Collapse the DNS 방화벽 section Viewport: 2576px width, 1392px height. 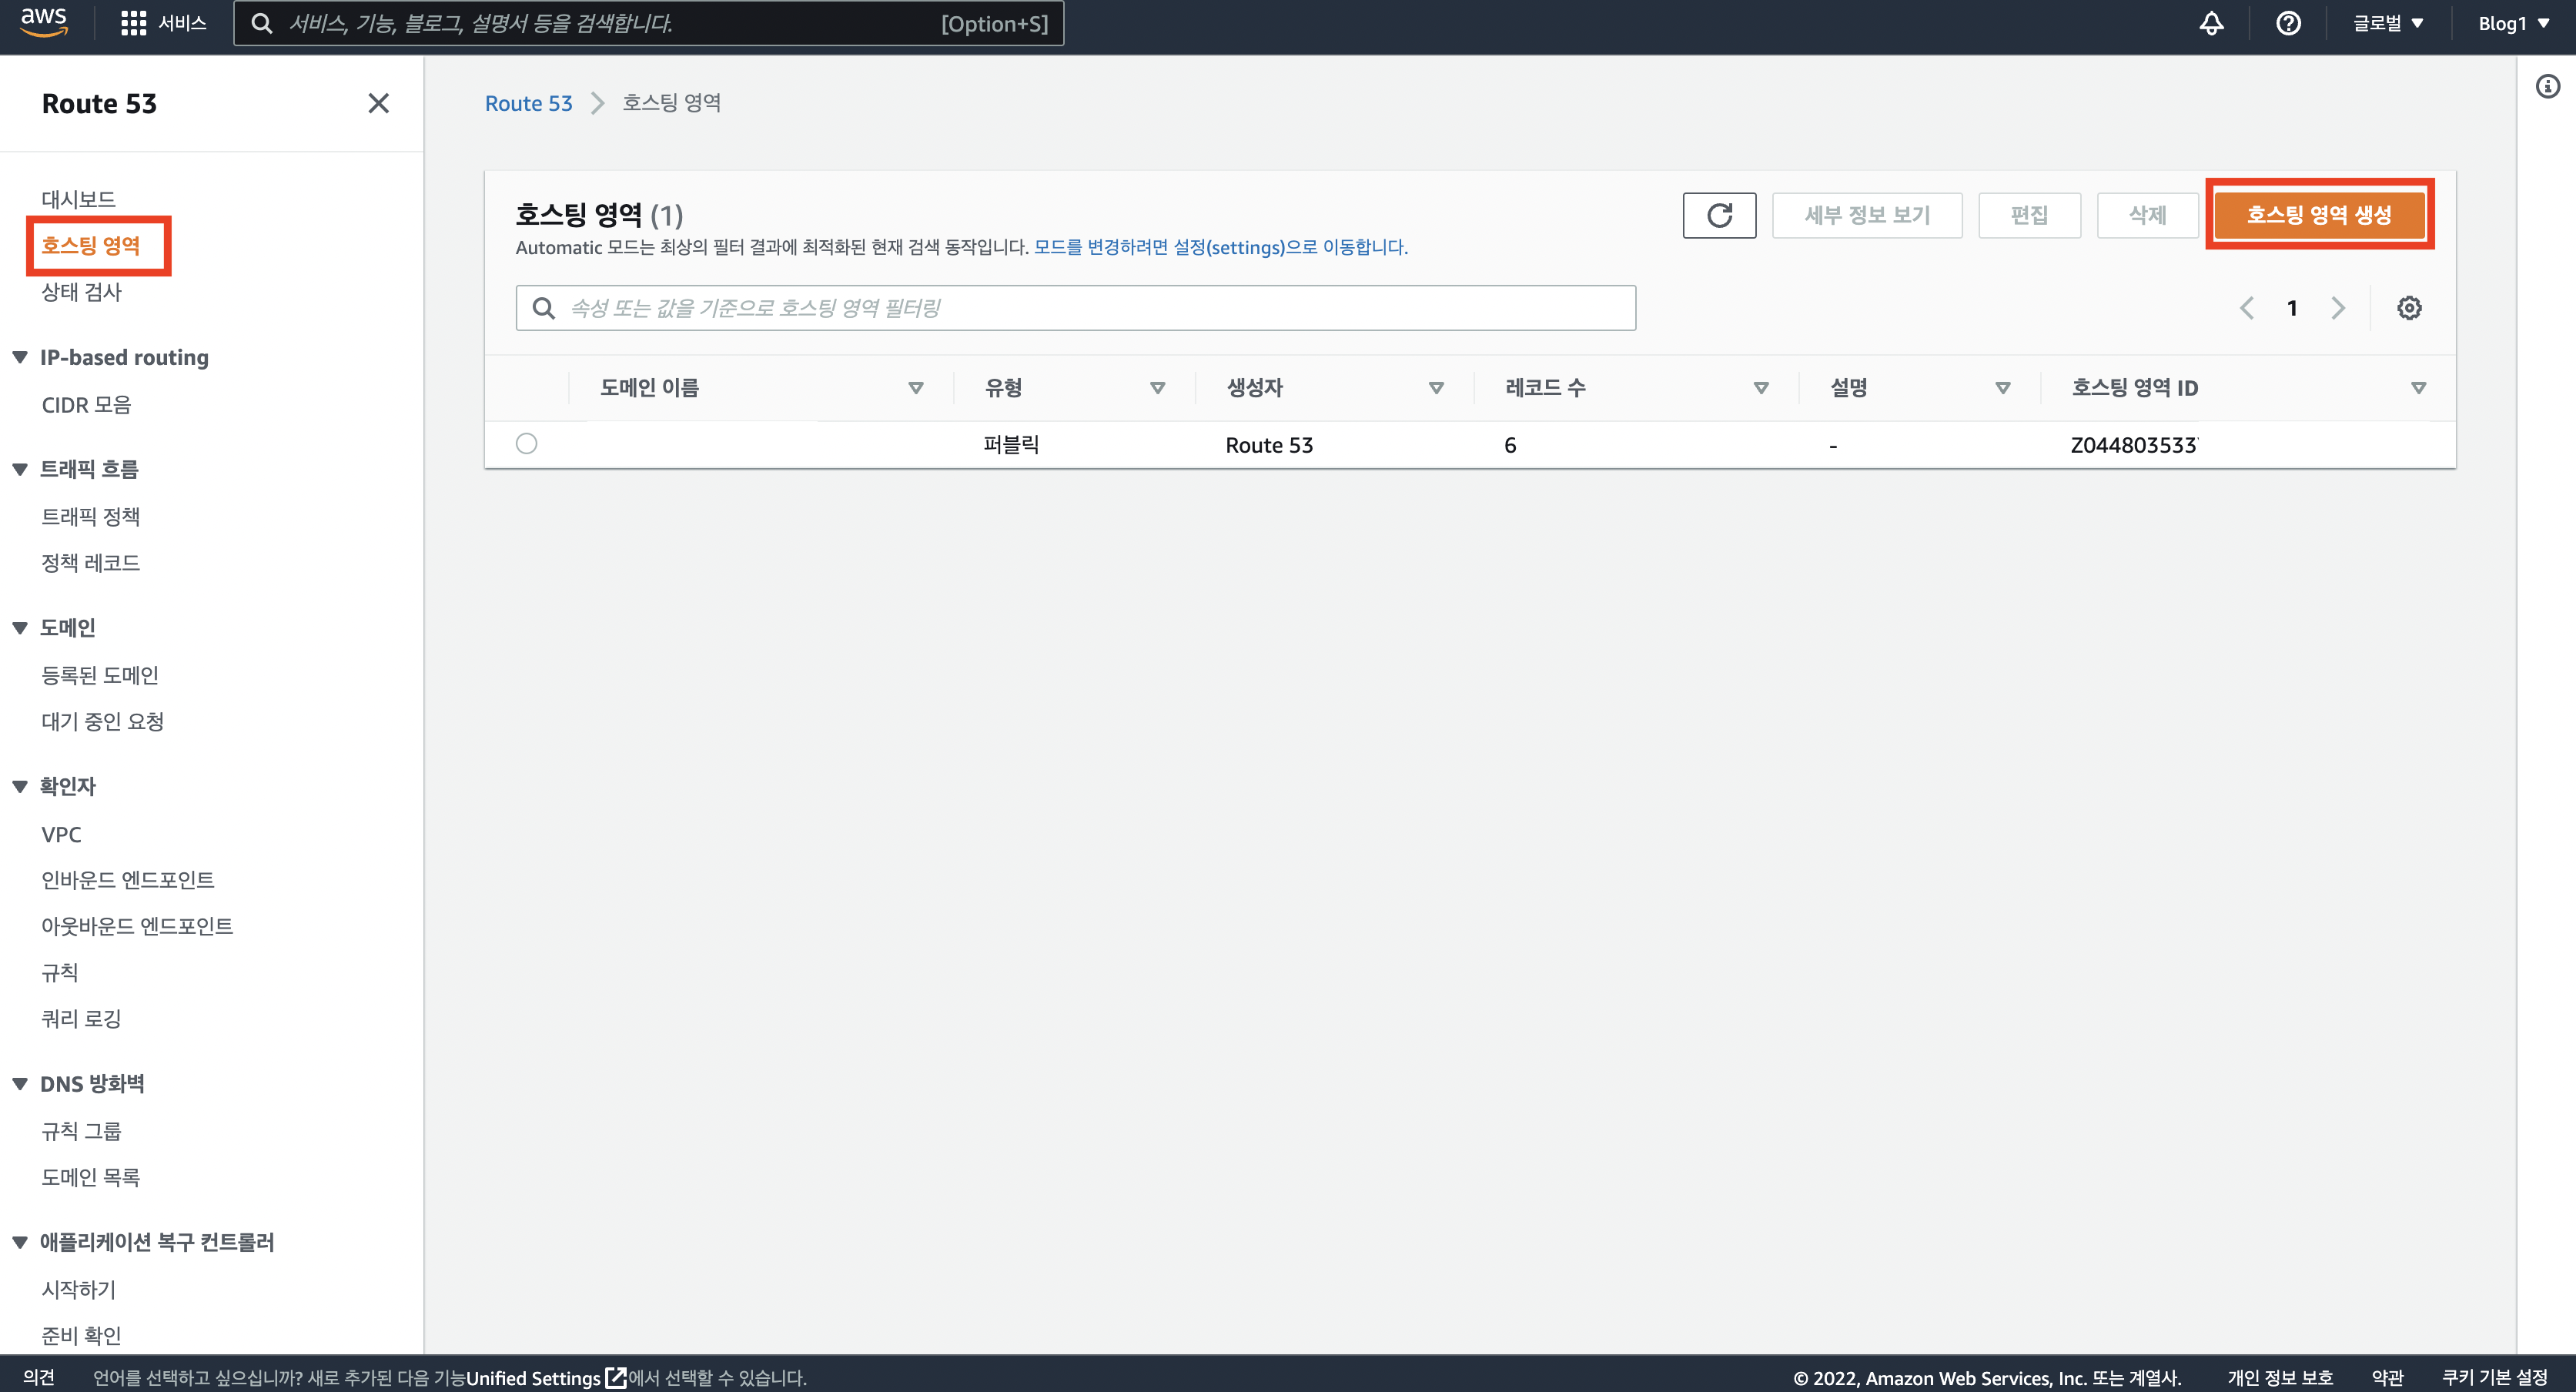tap(20, 1084)
